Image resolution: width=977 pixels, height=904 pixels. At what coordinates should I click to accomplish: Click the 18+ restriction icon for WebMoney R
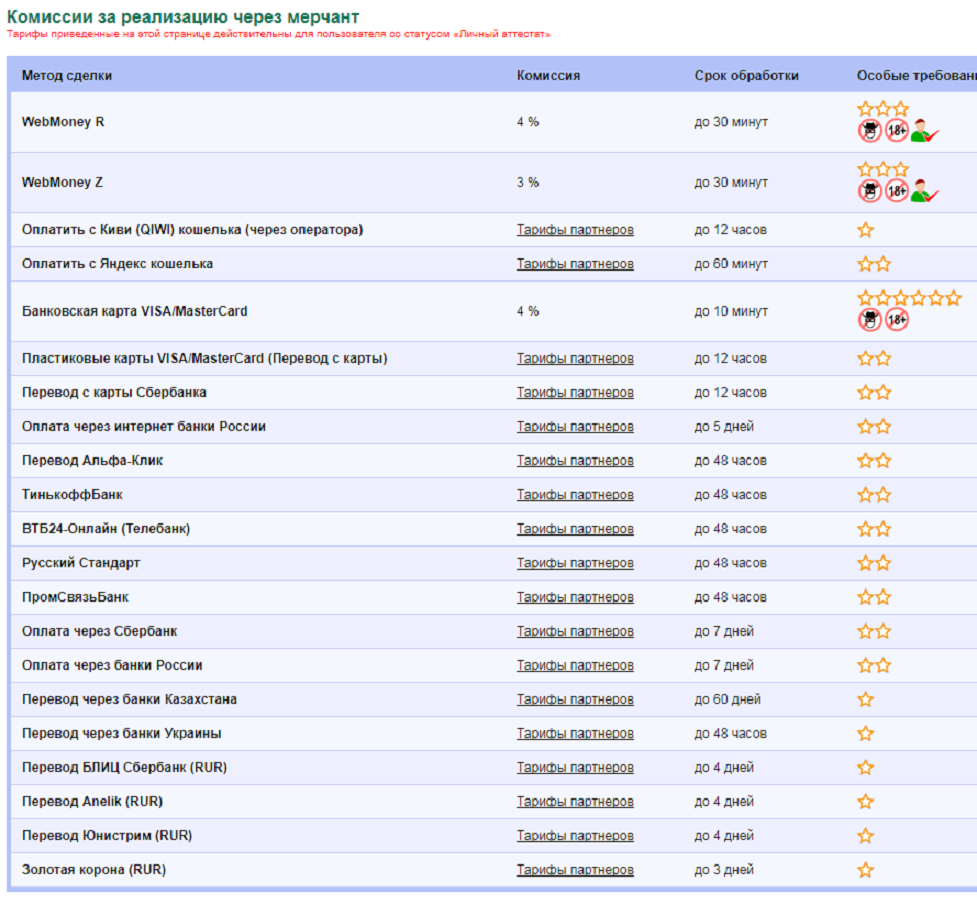tap(896, 130)
